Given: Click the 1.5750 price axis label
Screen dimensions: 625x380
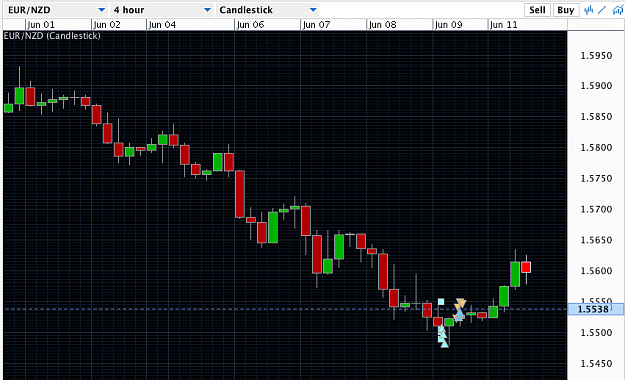Looking at the screenshot, I should [x=596, y=178].
